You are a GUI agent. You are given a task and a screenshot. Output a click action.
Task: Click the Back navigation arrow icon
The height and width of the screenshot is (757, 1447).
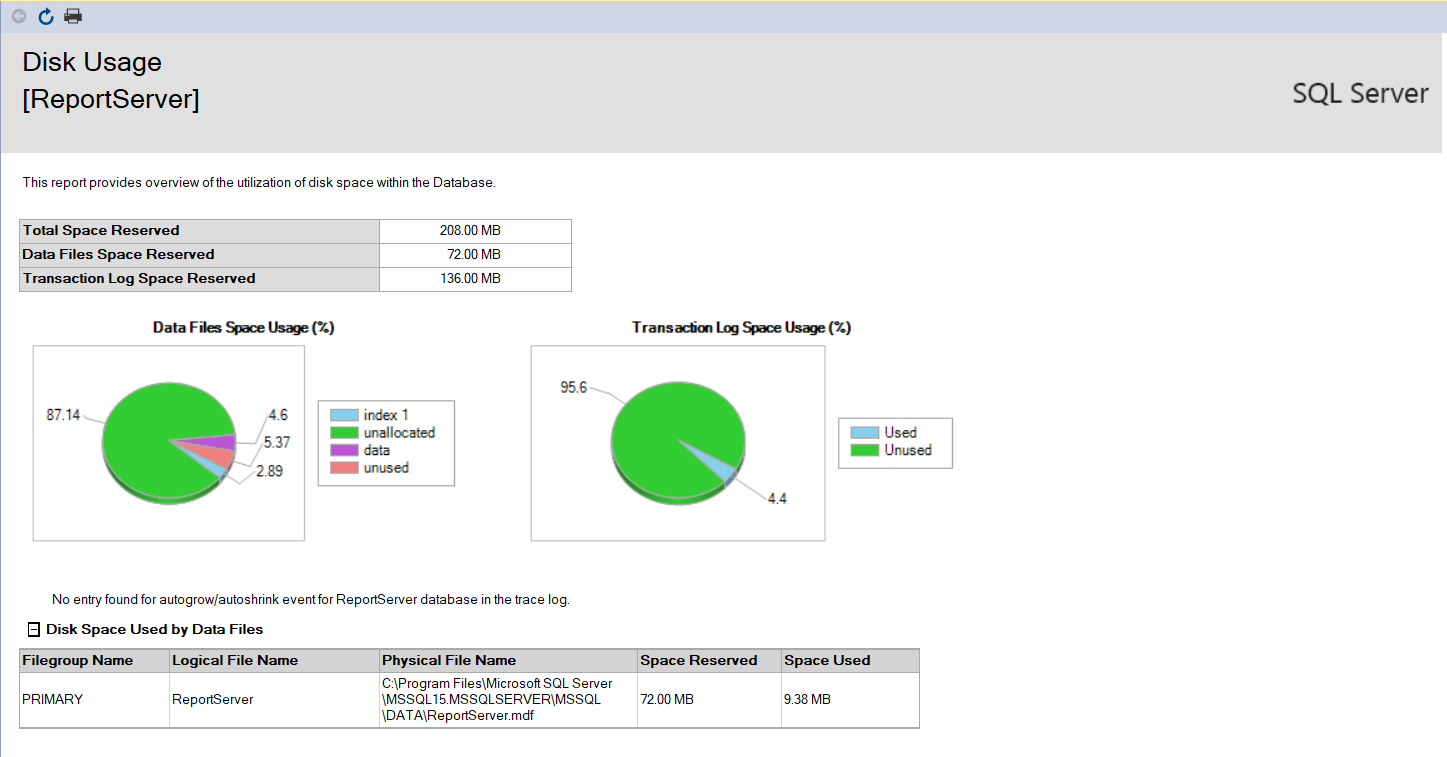pyautogui.click(x=19, y=16)
